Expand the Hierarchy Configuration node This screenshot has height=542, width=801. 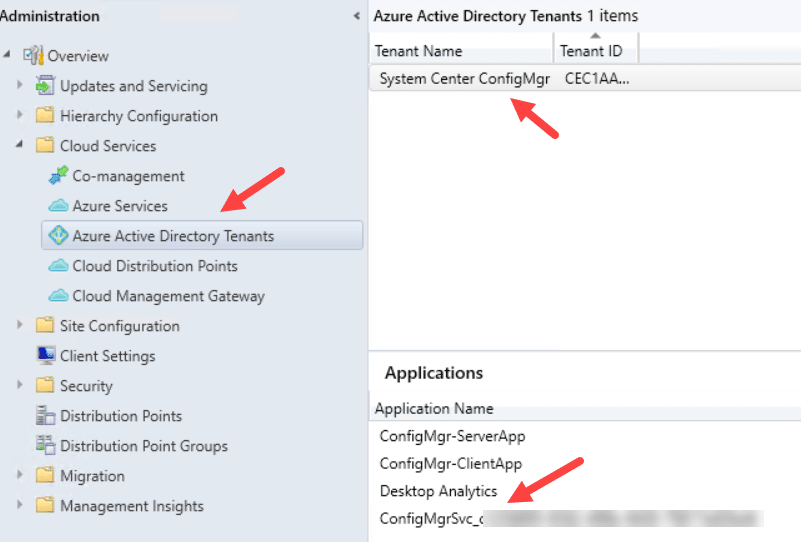coord(19,114)
